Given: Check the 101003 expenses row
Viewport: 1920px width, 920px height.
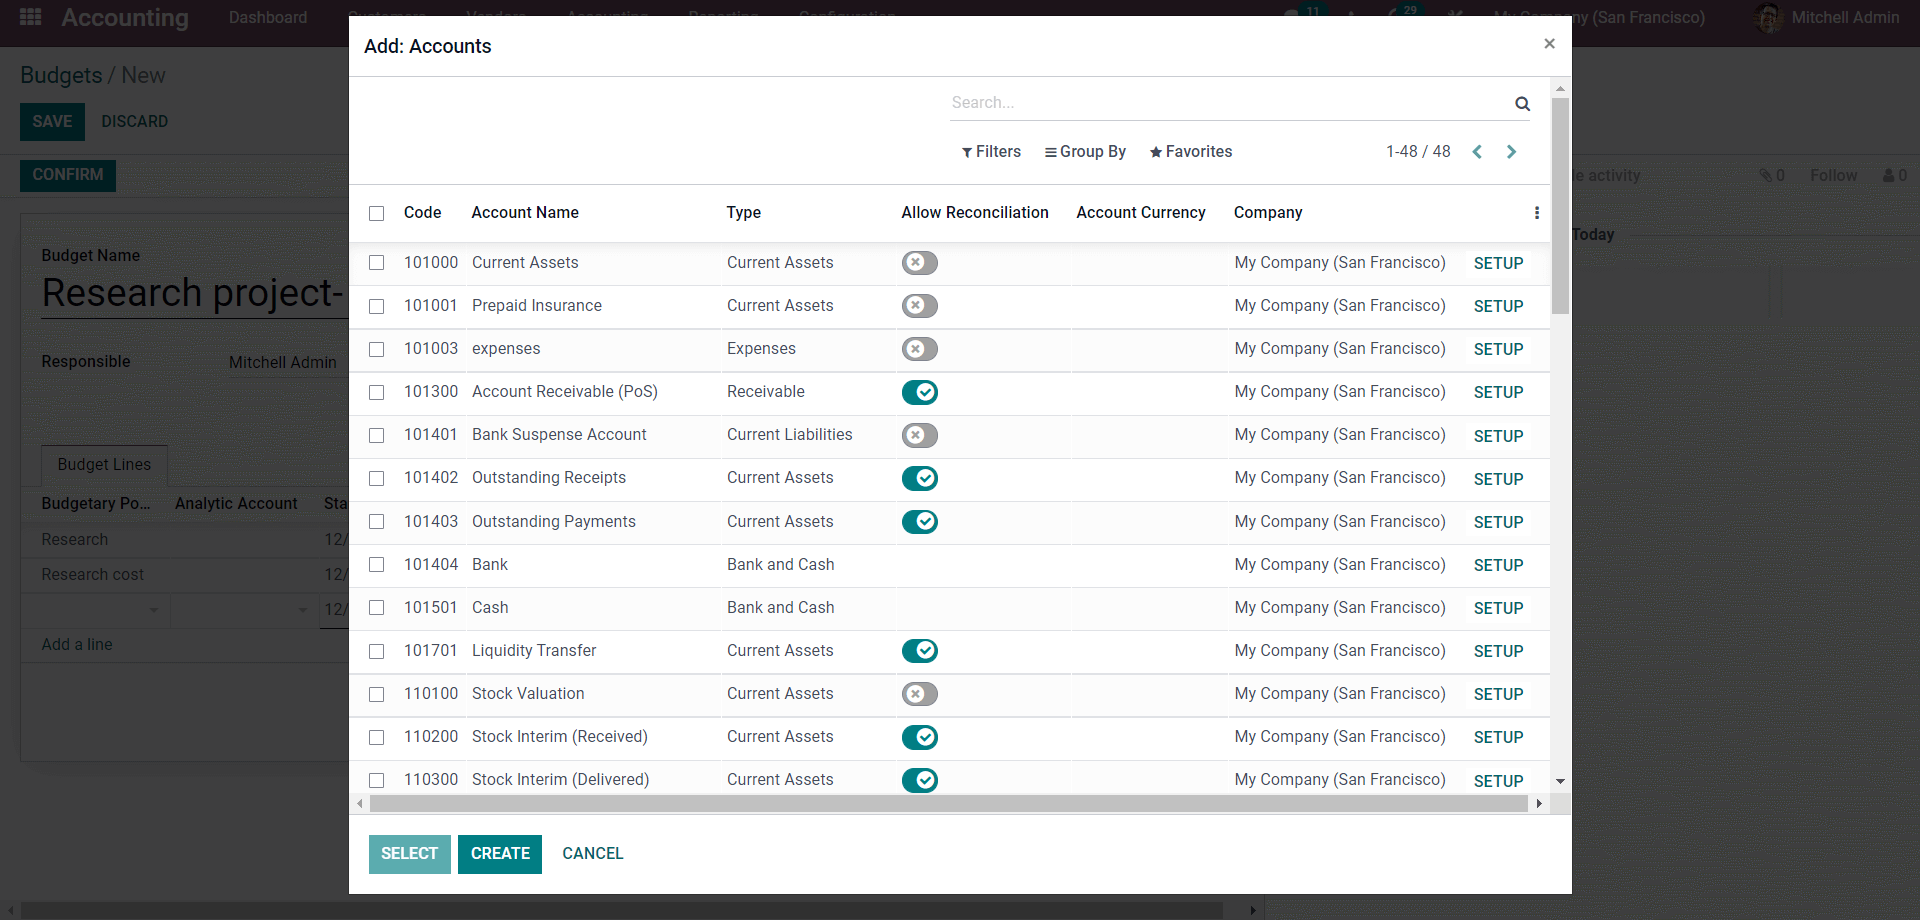Looking at the screenshot, I should [376, 349].
